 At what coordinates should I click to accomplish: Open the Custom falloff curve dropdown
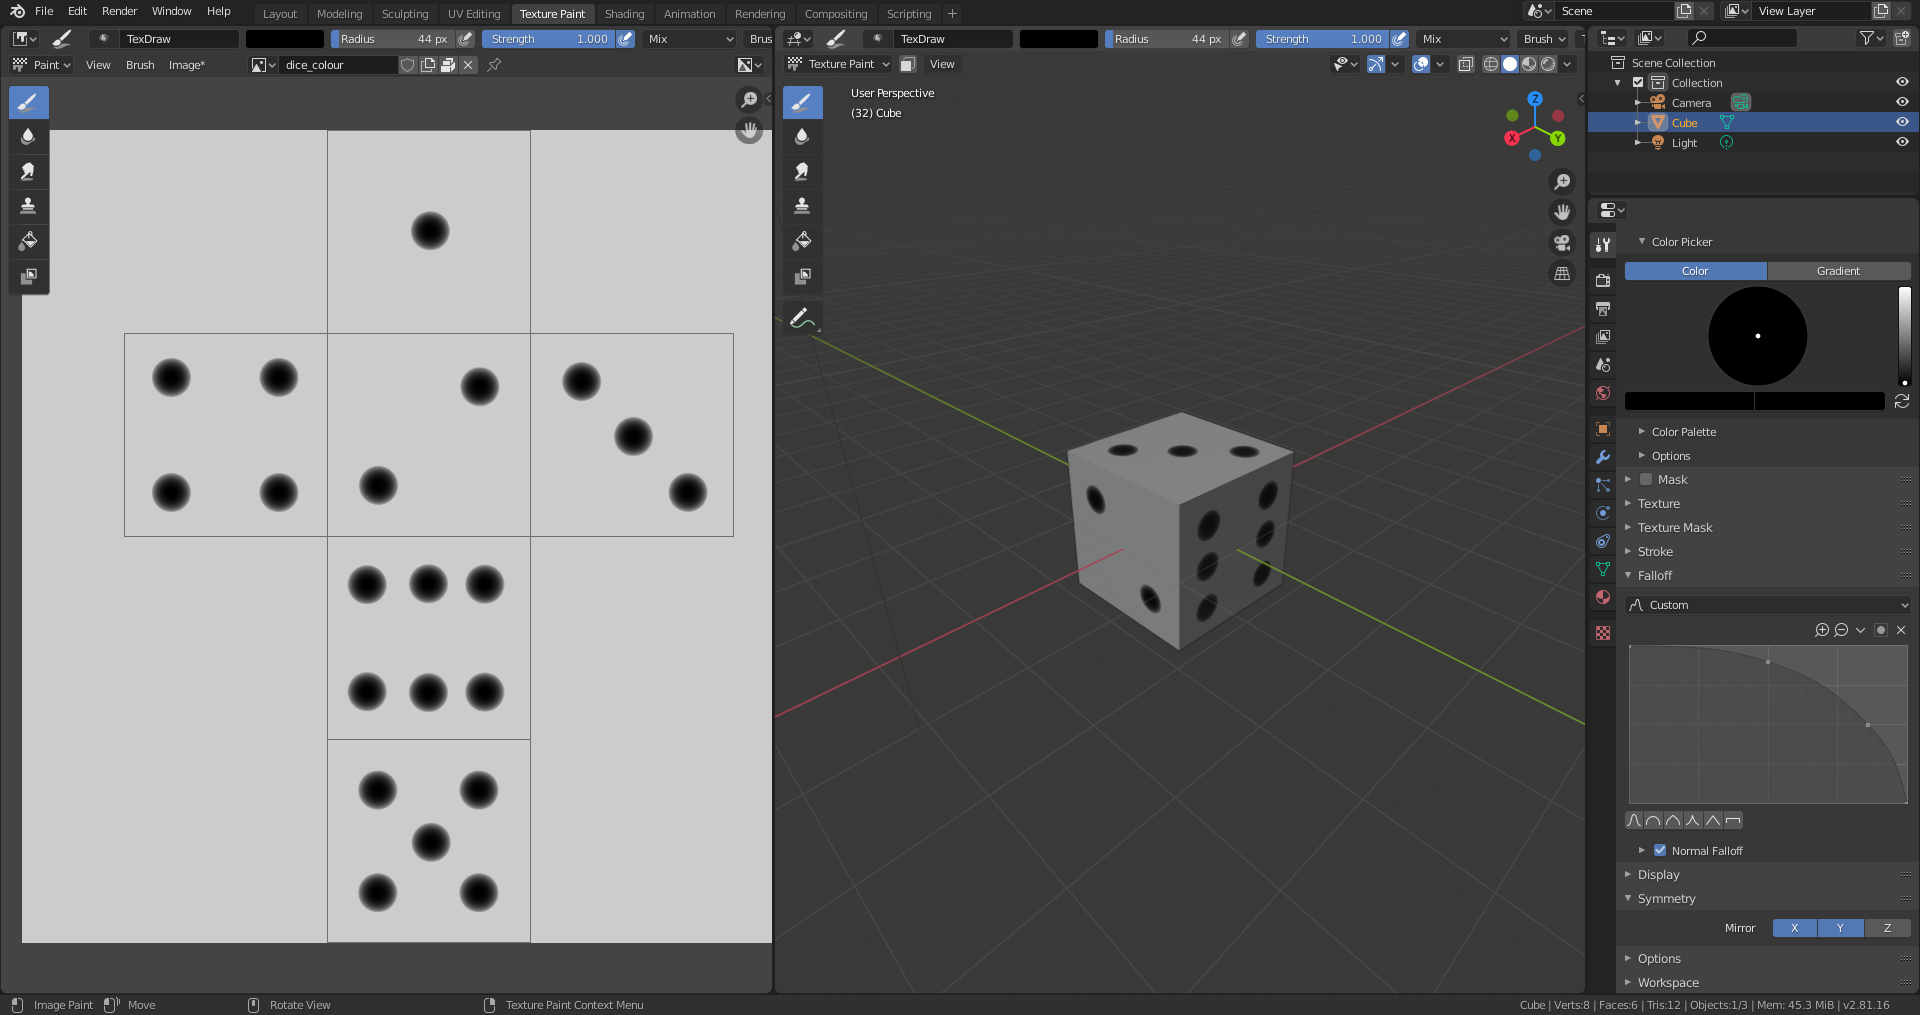[x=1767, y=605]
